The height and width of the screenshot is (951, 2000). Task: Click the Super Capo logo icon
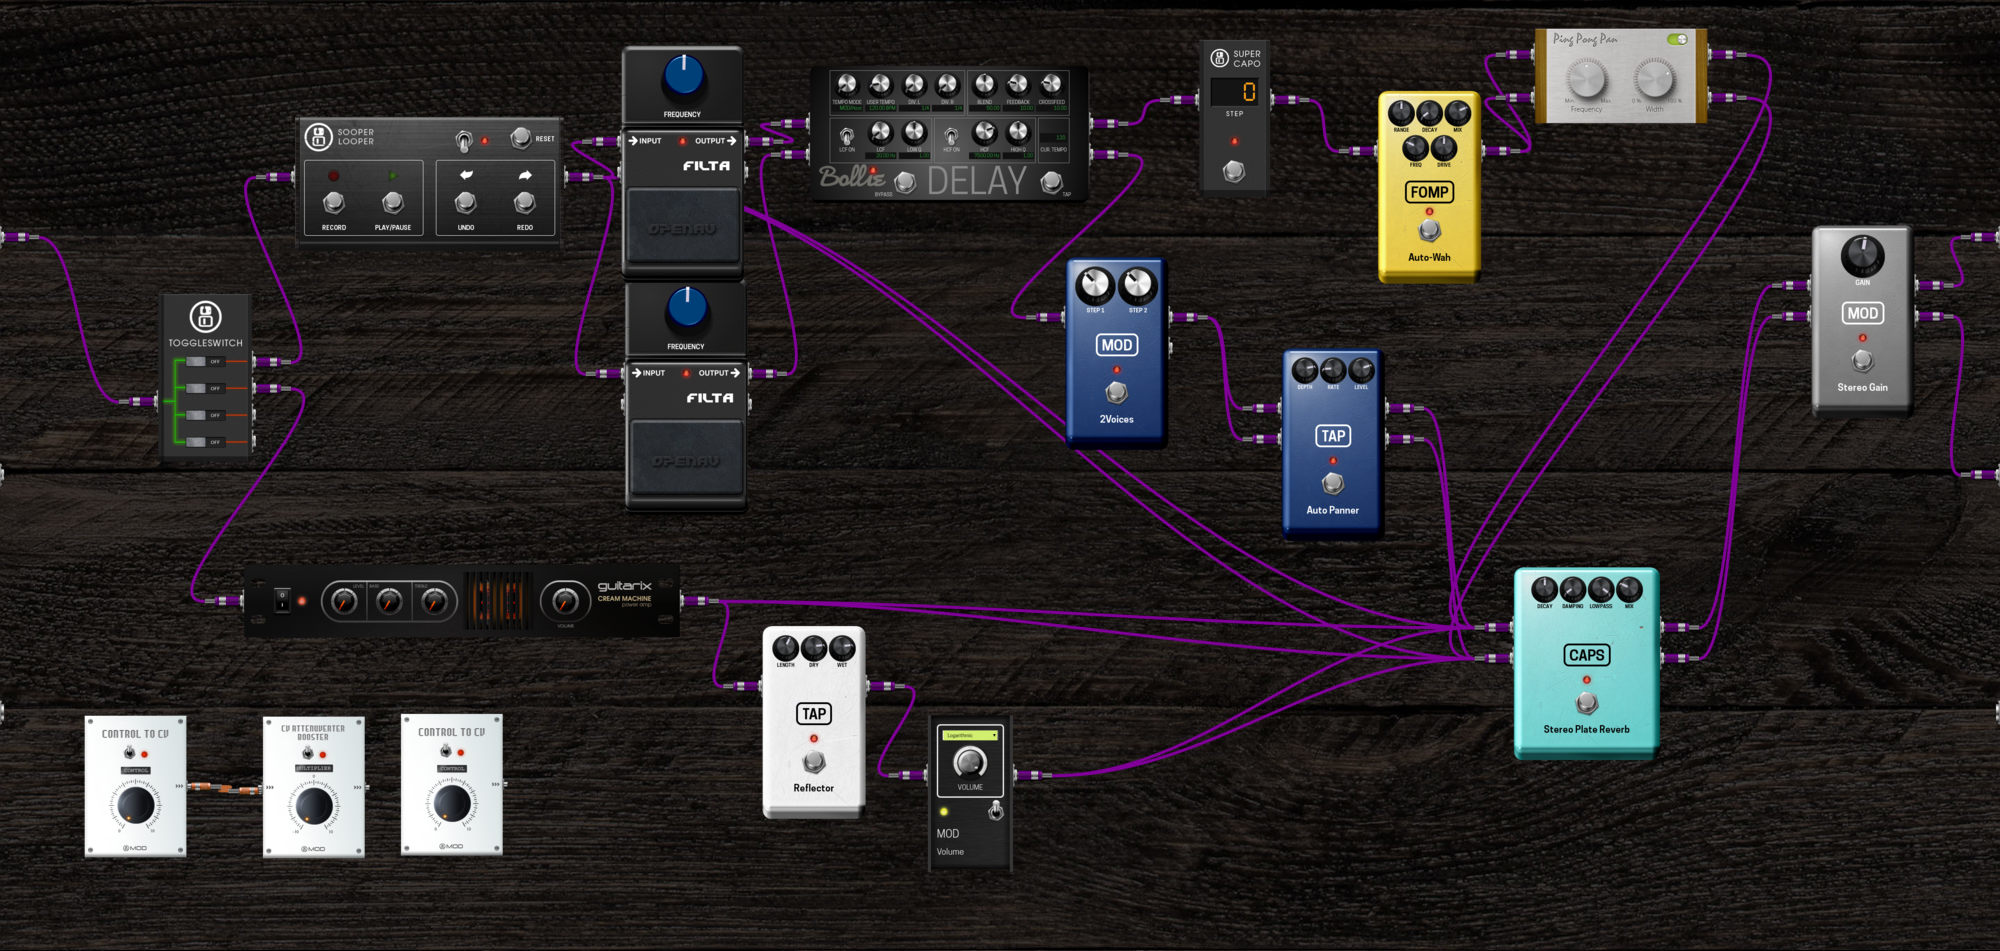1219,58
